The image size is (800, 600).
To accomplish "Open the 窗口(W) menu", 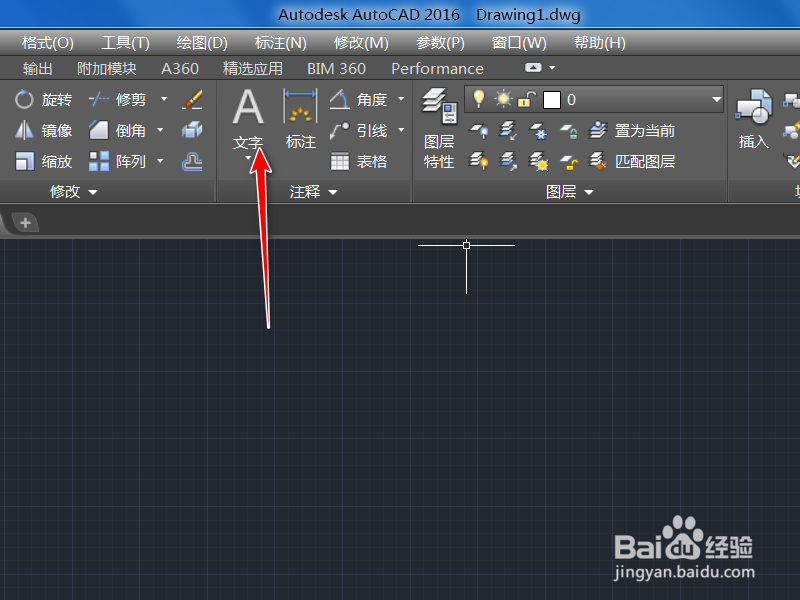I will pyautogui.click(x=519, y=43).
